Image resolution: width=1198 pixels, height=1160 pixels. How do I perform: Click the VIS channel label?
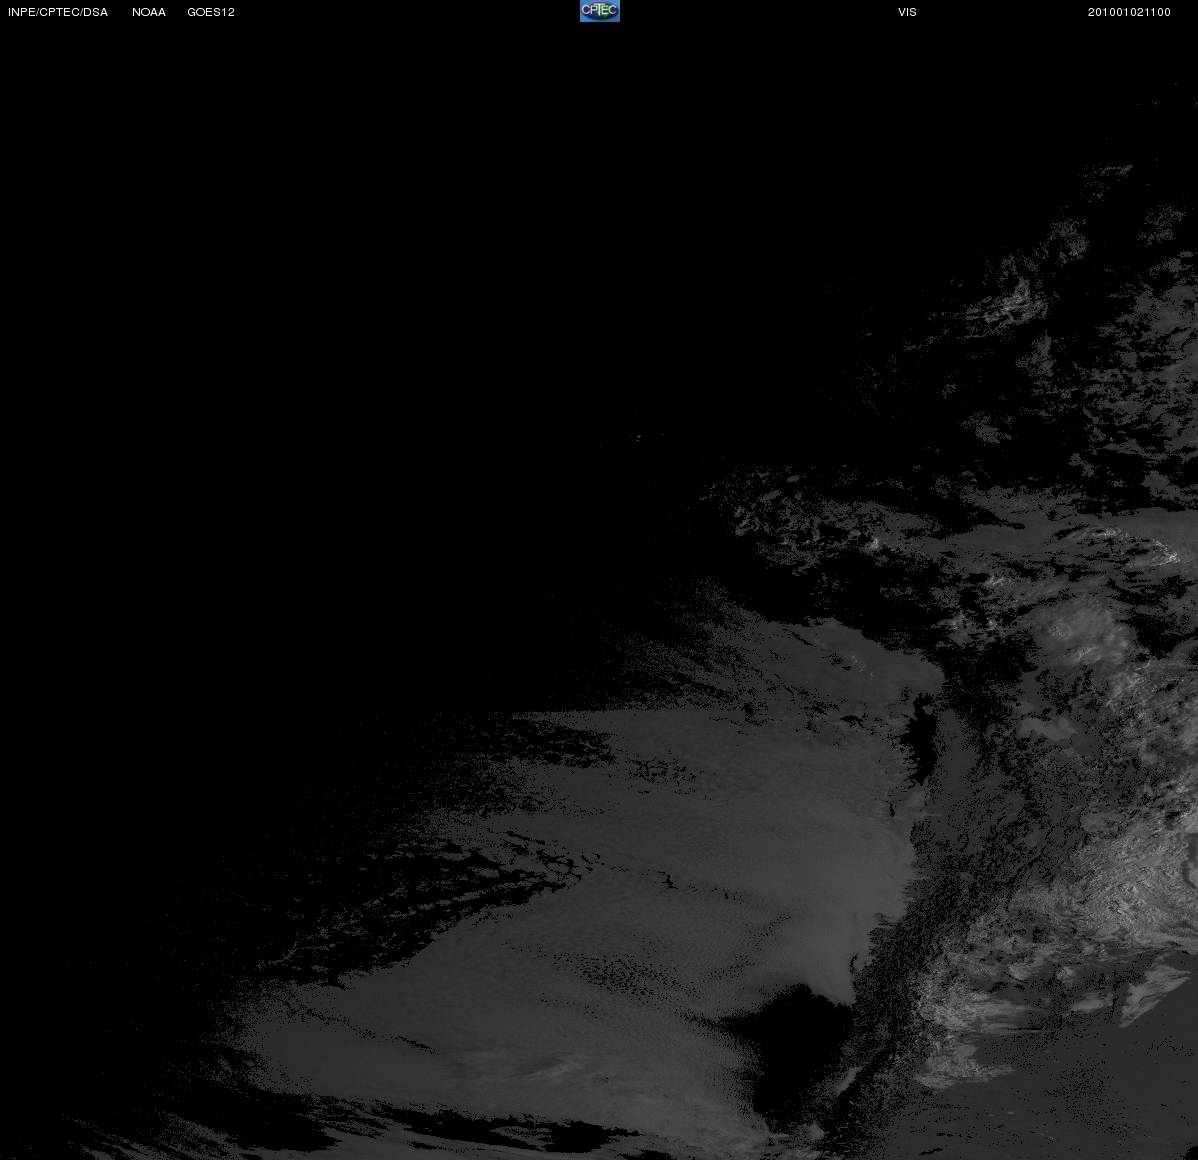coord(908,12)
